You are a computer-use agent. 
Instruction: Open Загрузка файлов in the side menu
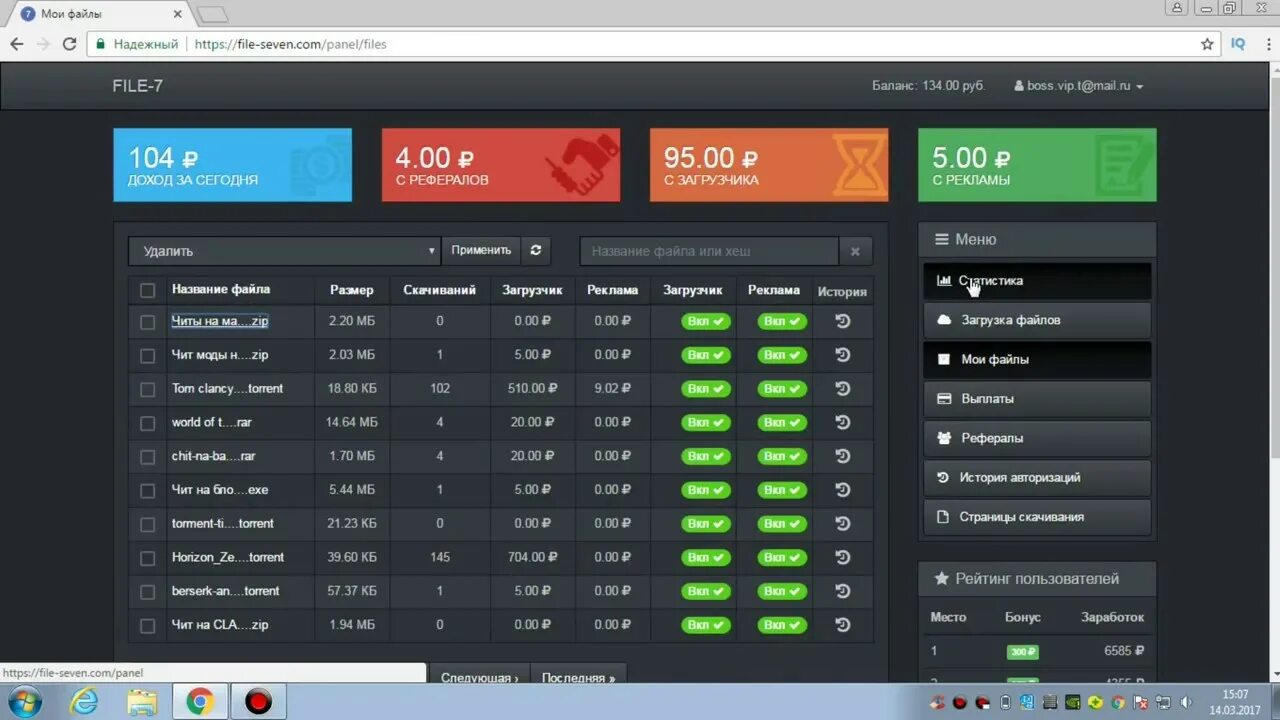[x=1037, y=320]
